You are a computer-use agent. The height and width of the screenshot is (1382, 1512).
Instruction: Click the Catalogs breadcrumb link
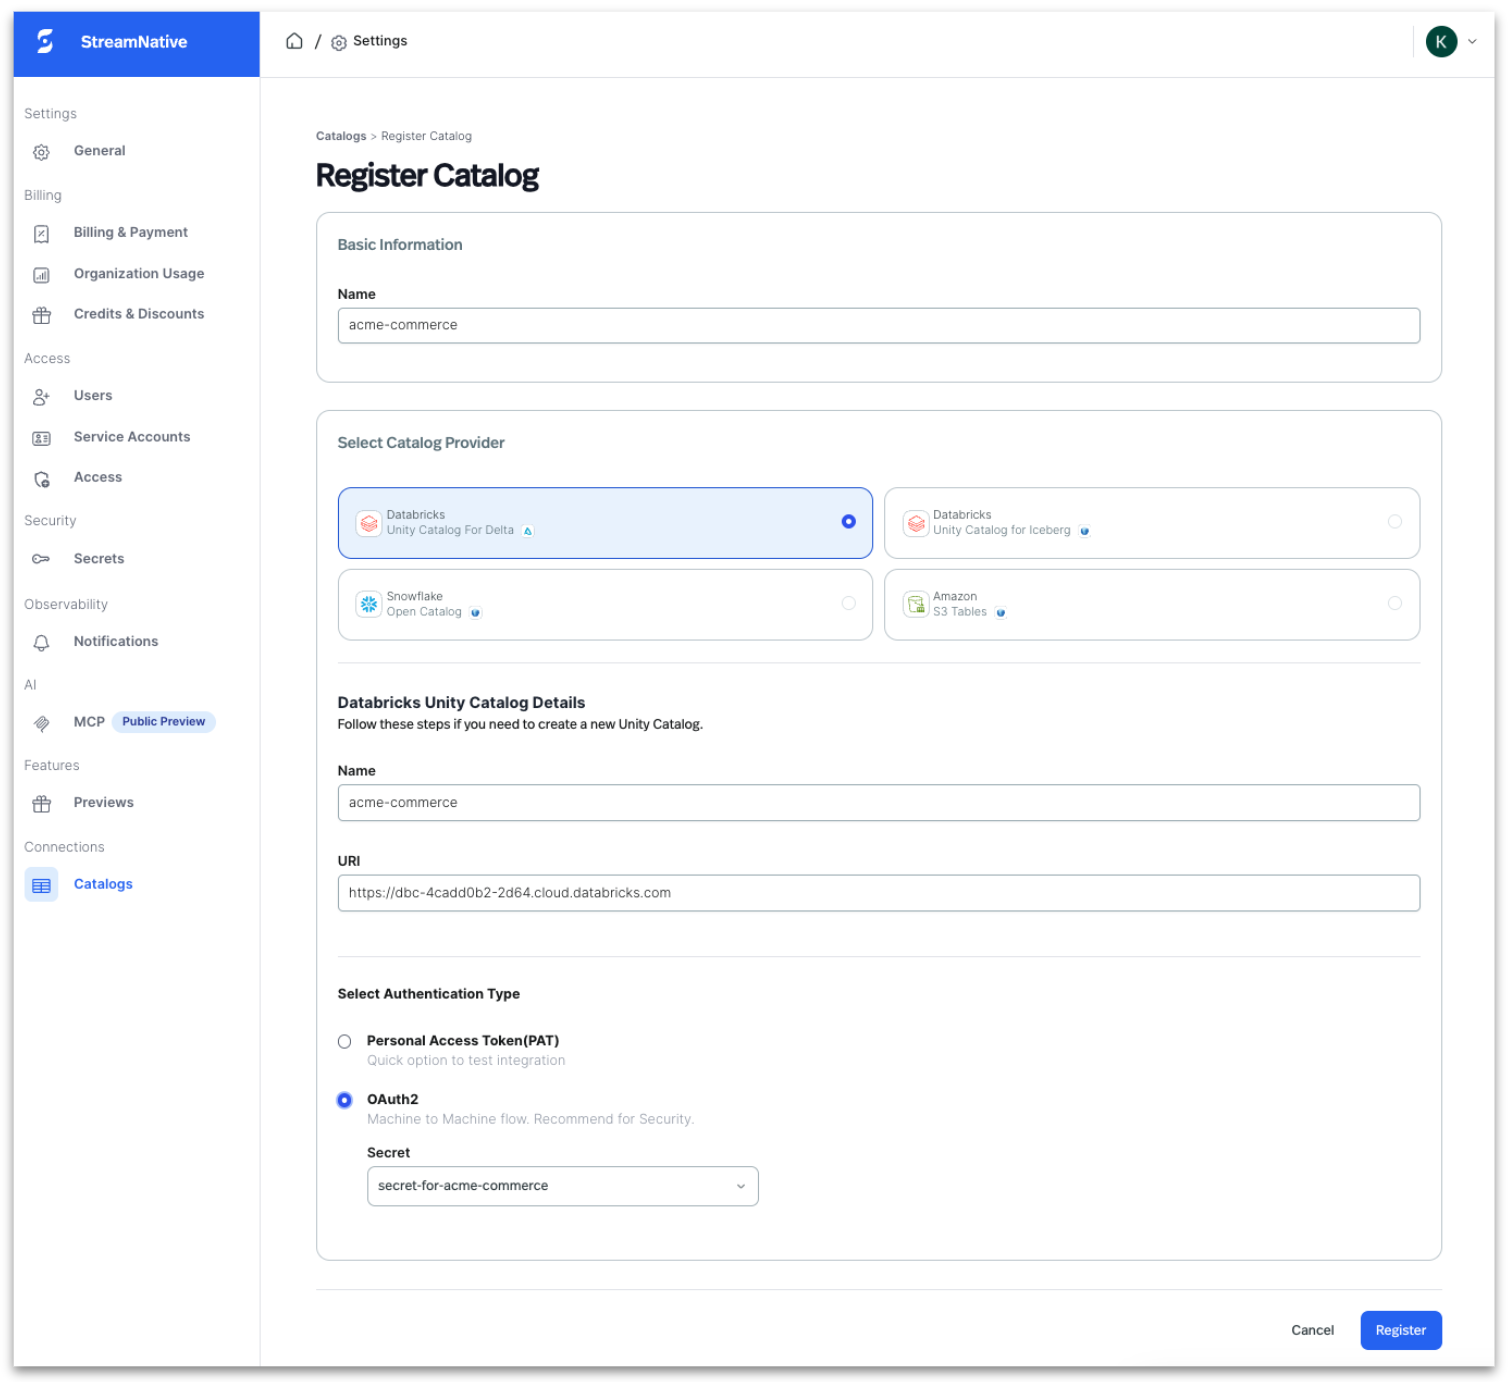point(341,136)
